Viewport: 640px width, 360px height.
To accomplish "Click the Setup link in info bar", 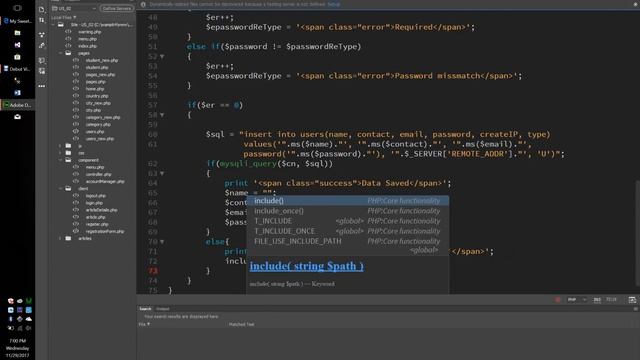I will tap(333, 4).
